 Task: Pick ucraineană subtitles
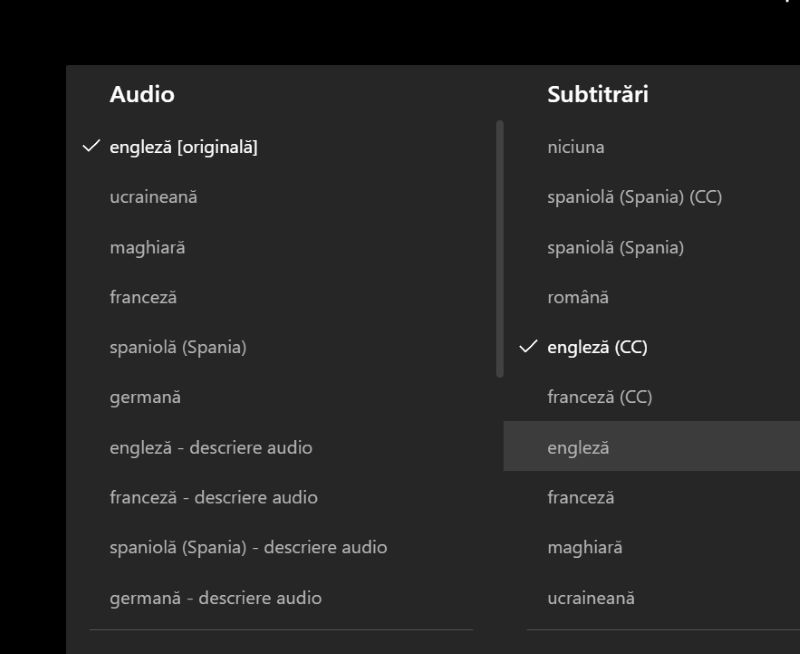[x=591, y=598]
